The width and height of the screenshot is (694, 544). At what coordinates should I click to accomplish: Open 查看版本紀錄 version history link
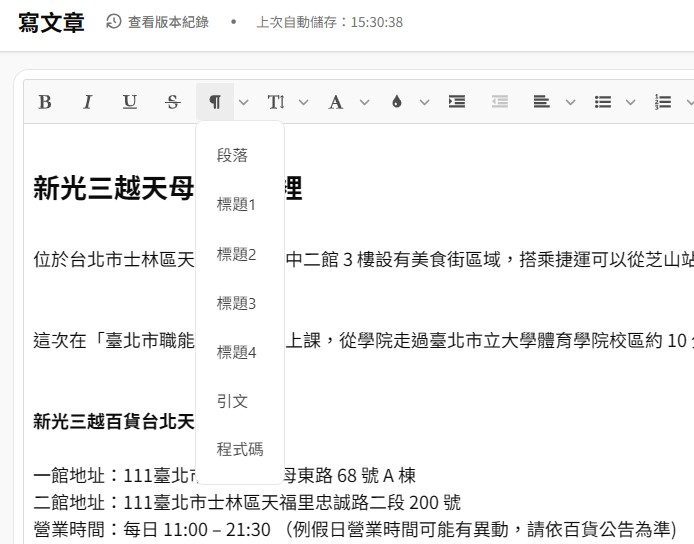[168, 22]
